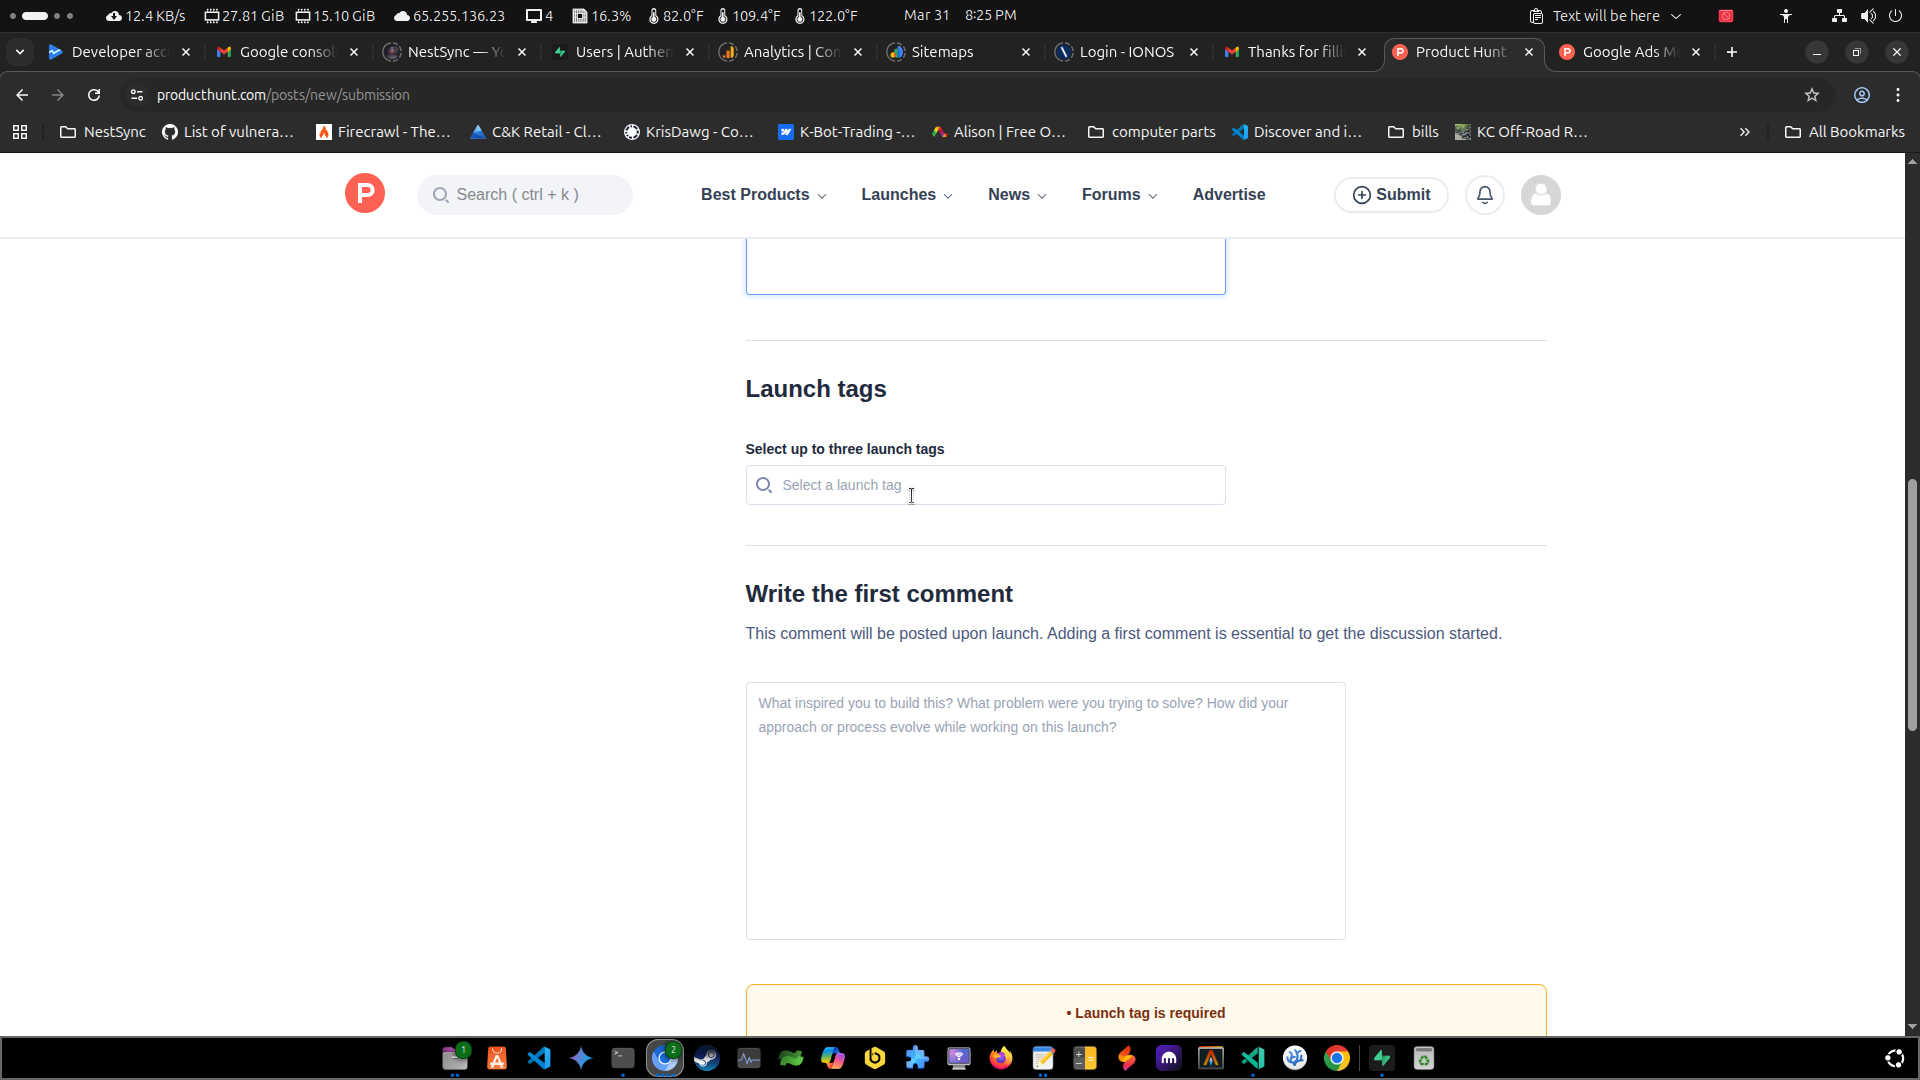This screenshot has width=1920, height=1080.
Task: Open Chrome menu three dots
Action: [1898, 95]
